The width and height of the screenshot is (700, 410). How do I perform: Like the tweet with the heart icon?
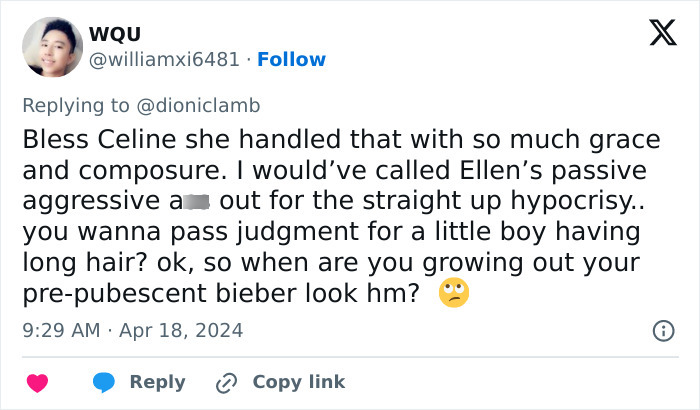[37, 382]
